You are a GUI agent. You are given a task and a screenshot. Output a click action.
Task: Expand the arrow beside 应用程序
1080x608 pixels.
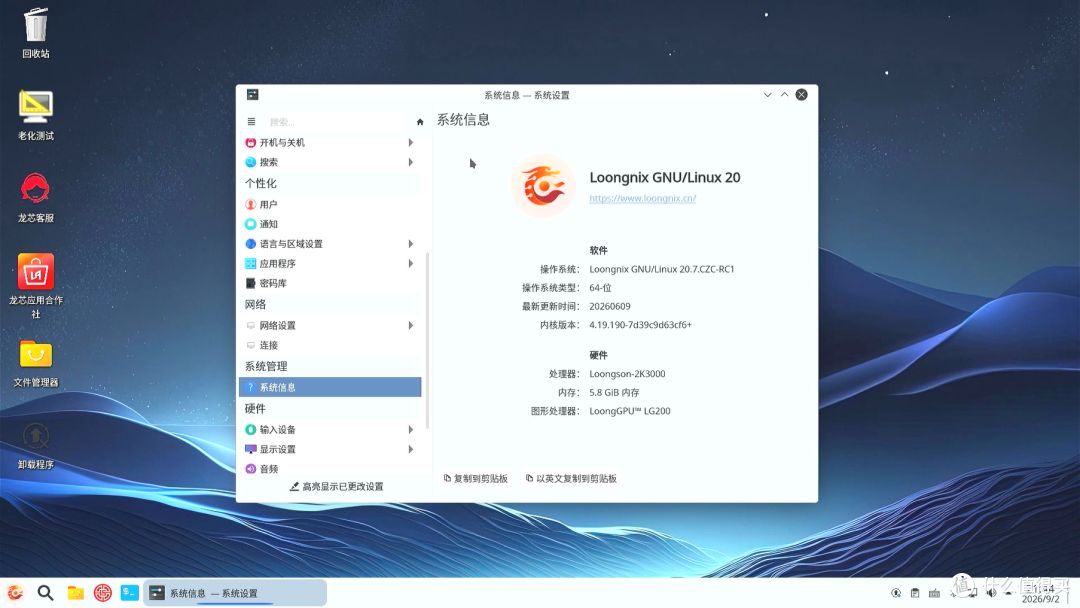[x=411, y=264]
